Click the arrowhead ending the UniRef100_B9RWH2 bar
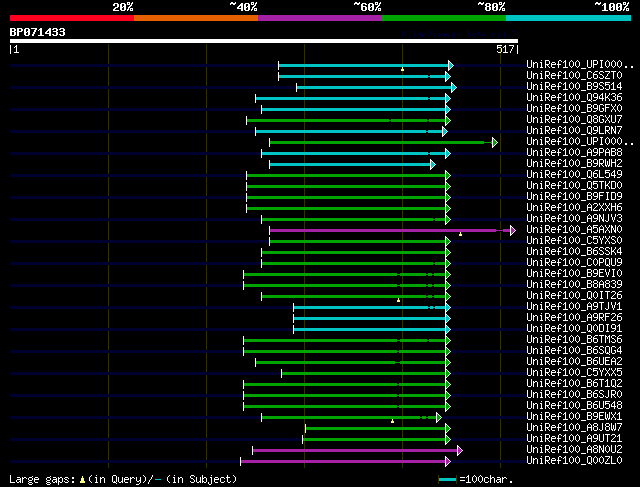Viewport: 640px width, 487px height. click(x=433, y=165)
